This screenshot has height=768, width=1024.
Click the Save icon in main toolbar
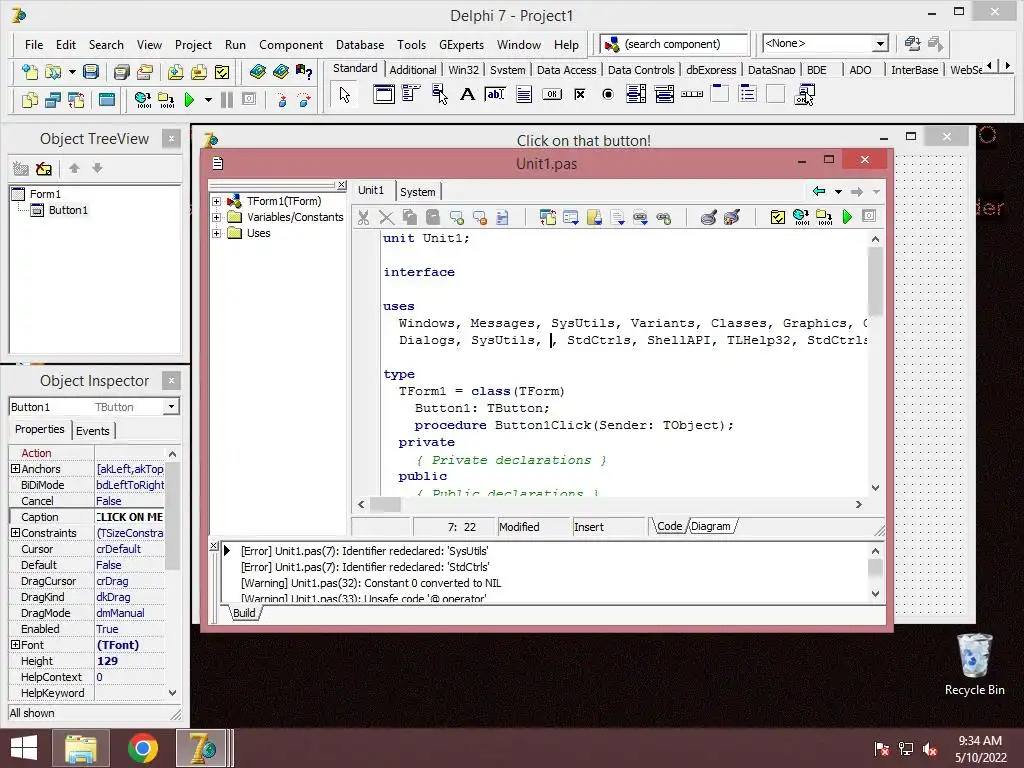click(91, 72)
